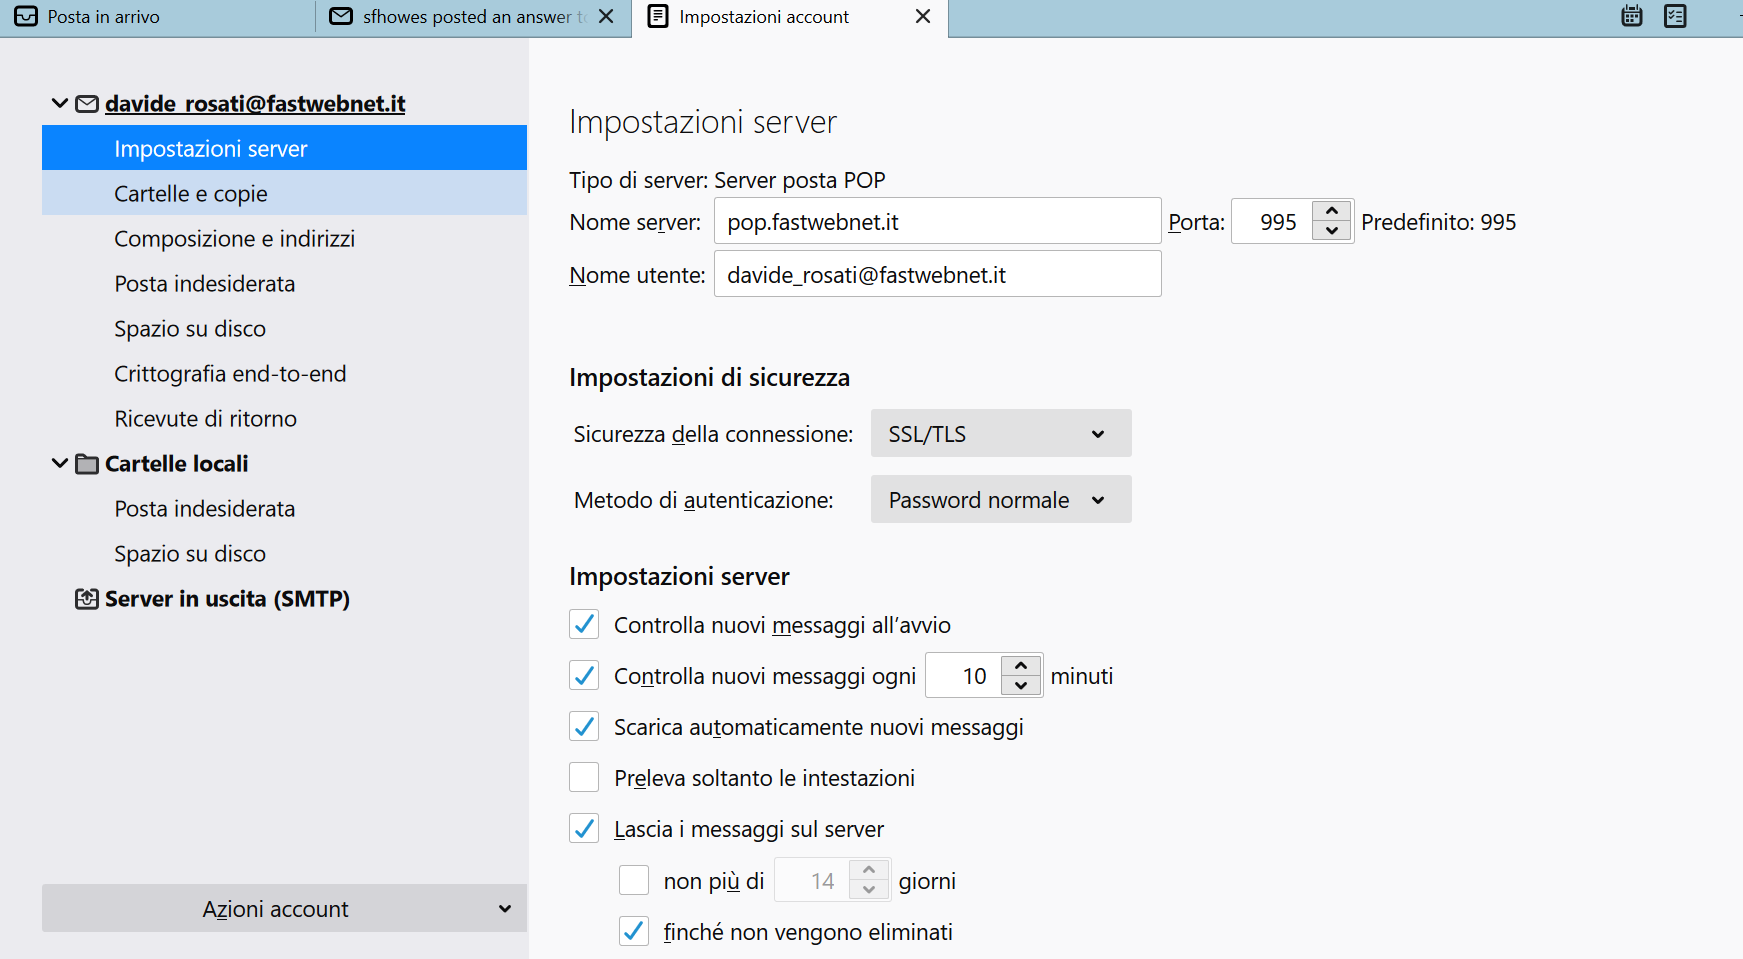Uncheck Lascia i messaggi sul server
The width and height of the screenshot is (1743, 959).
(x=584, y=829)
